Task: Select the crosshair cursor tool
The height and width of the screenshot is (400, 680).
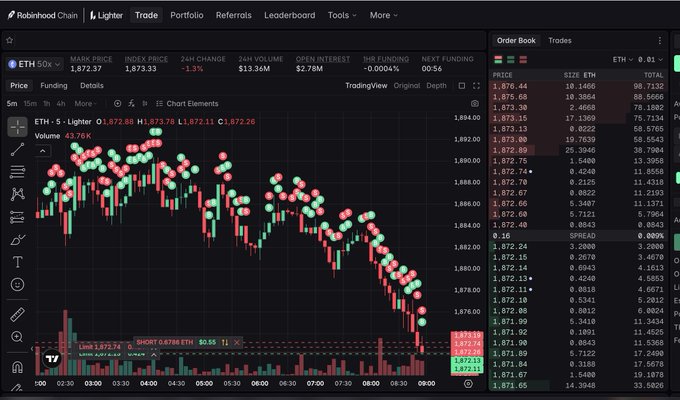Action: pyautogui.click(x=17, y=127)
